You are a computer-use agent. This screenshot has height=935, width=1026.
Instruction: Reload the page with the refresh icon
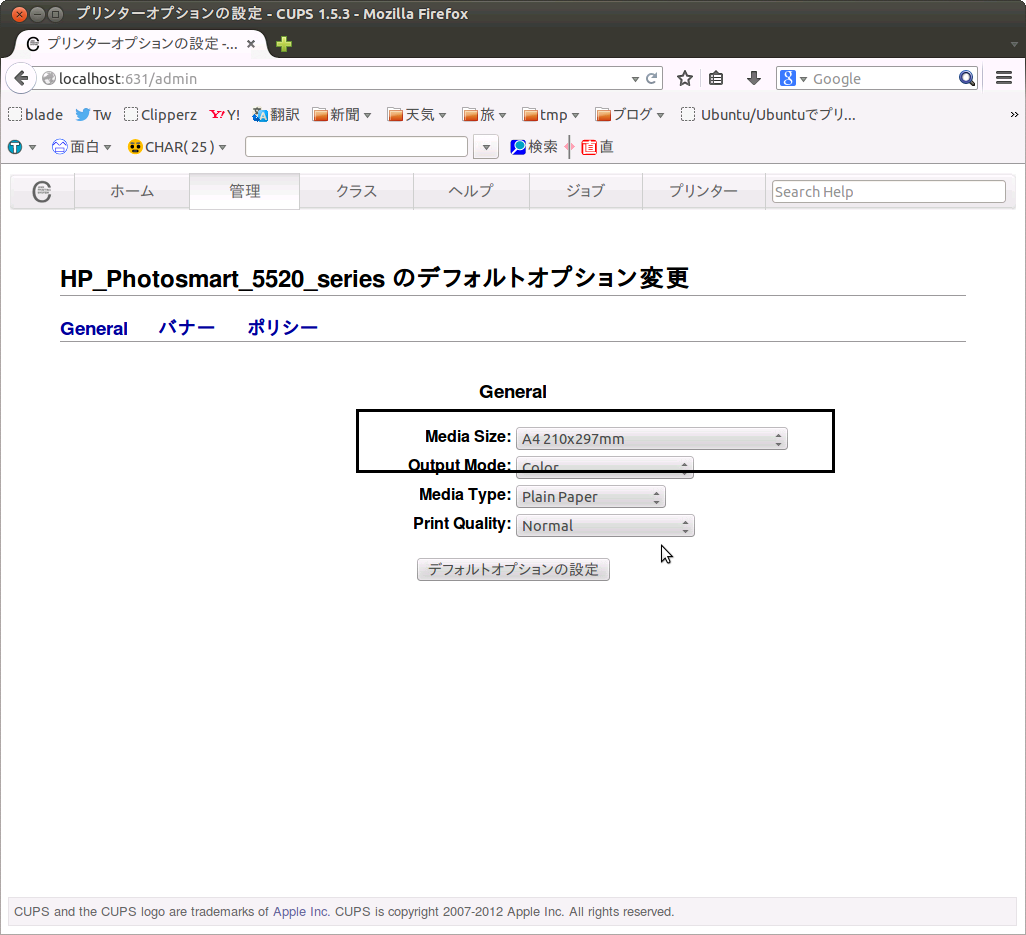pyautogui.click(x=652, y=79)
